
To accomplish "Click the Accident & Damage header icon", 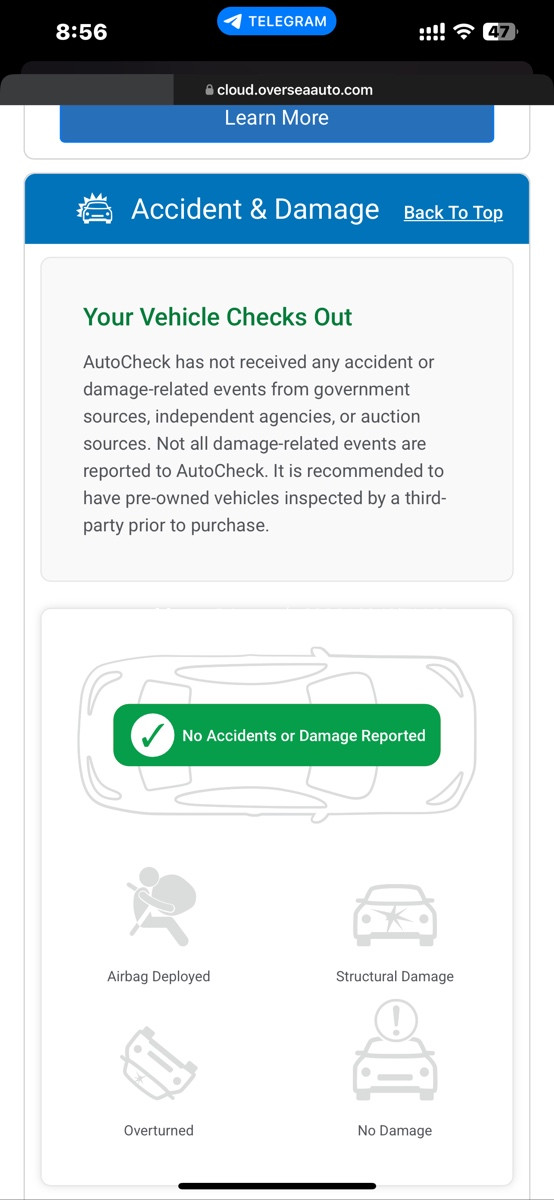I will click(96, 209).
